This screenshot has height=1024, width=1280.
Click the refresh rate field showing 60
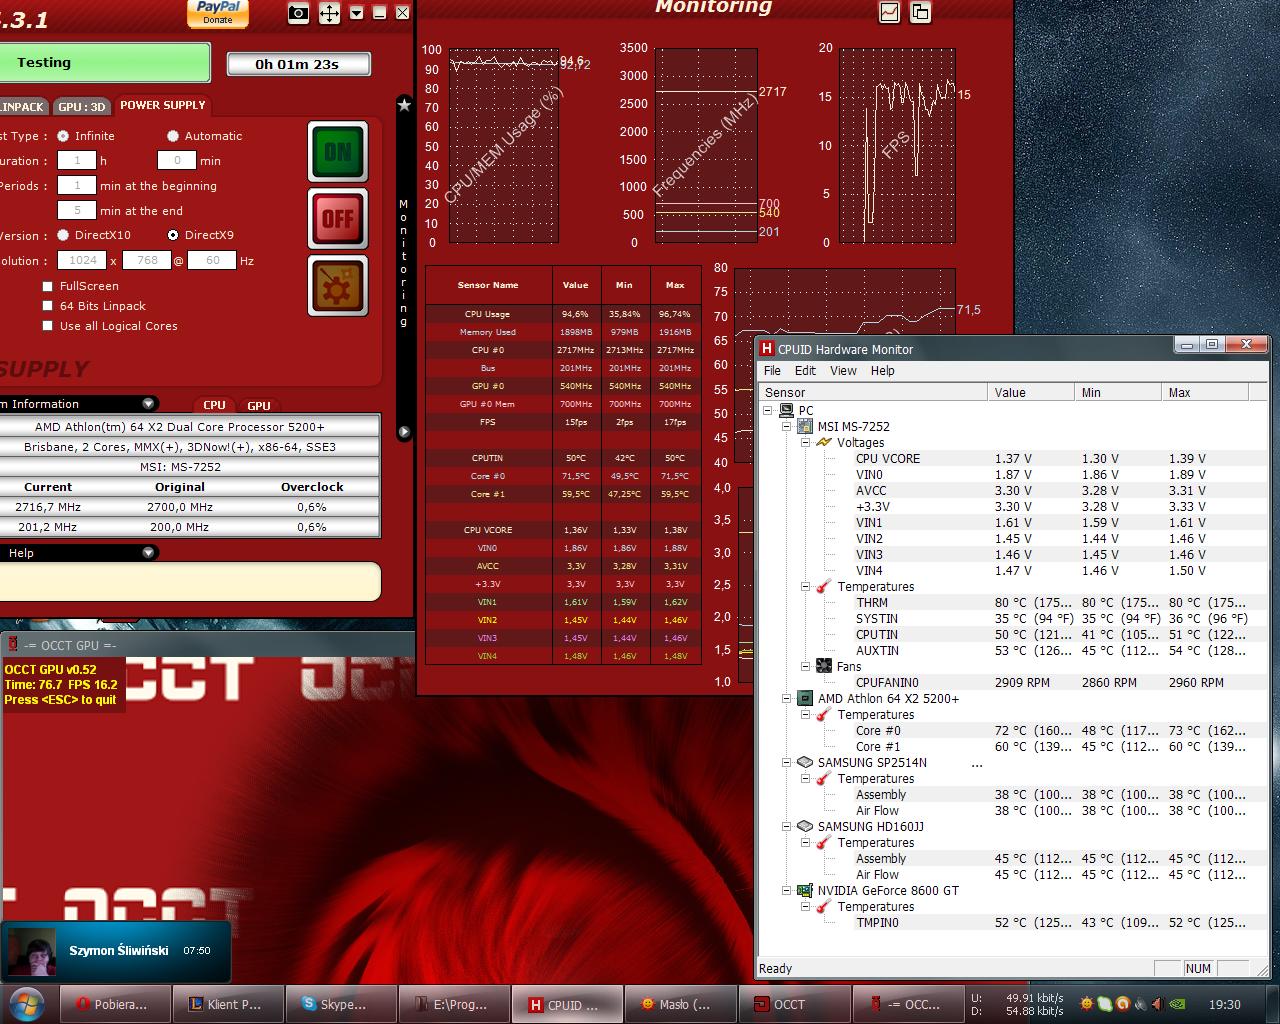(212, 260)
